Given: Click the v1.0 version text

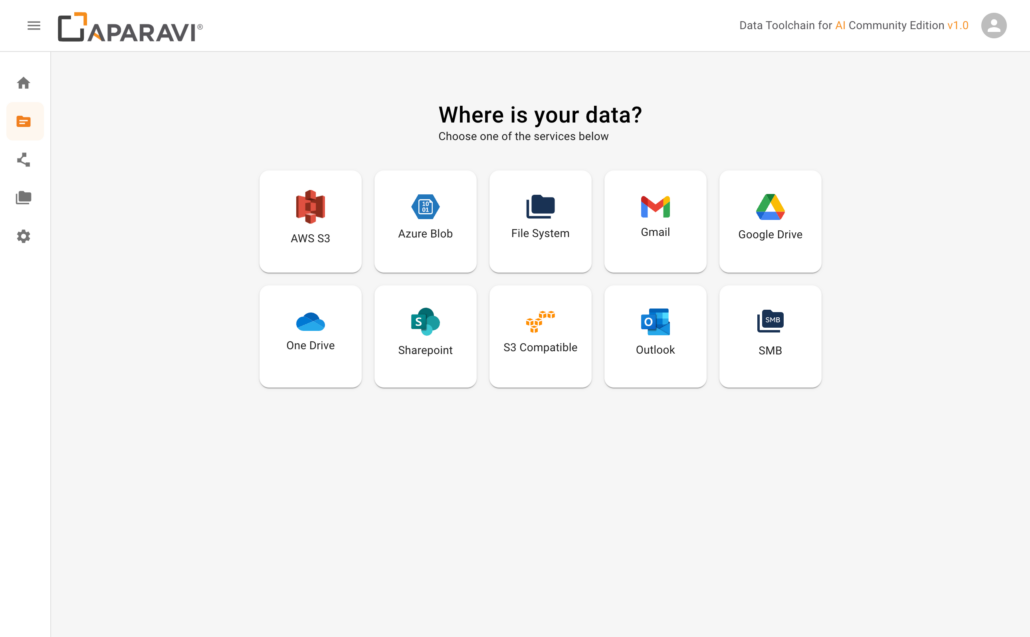Looking at the screenshot, I should pos(958,26).
